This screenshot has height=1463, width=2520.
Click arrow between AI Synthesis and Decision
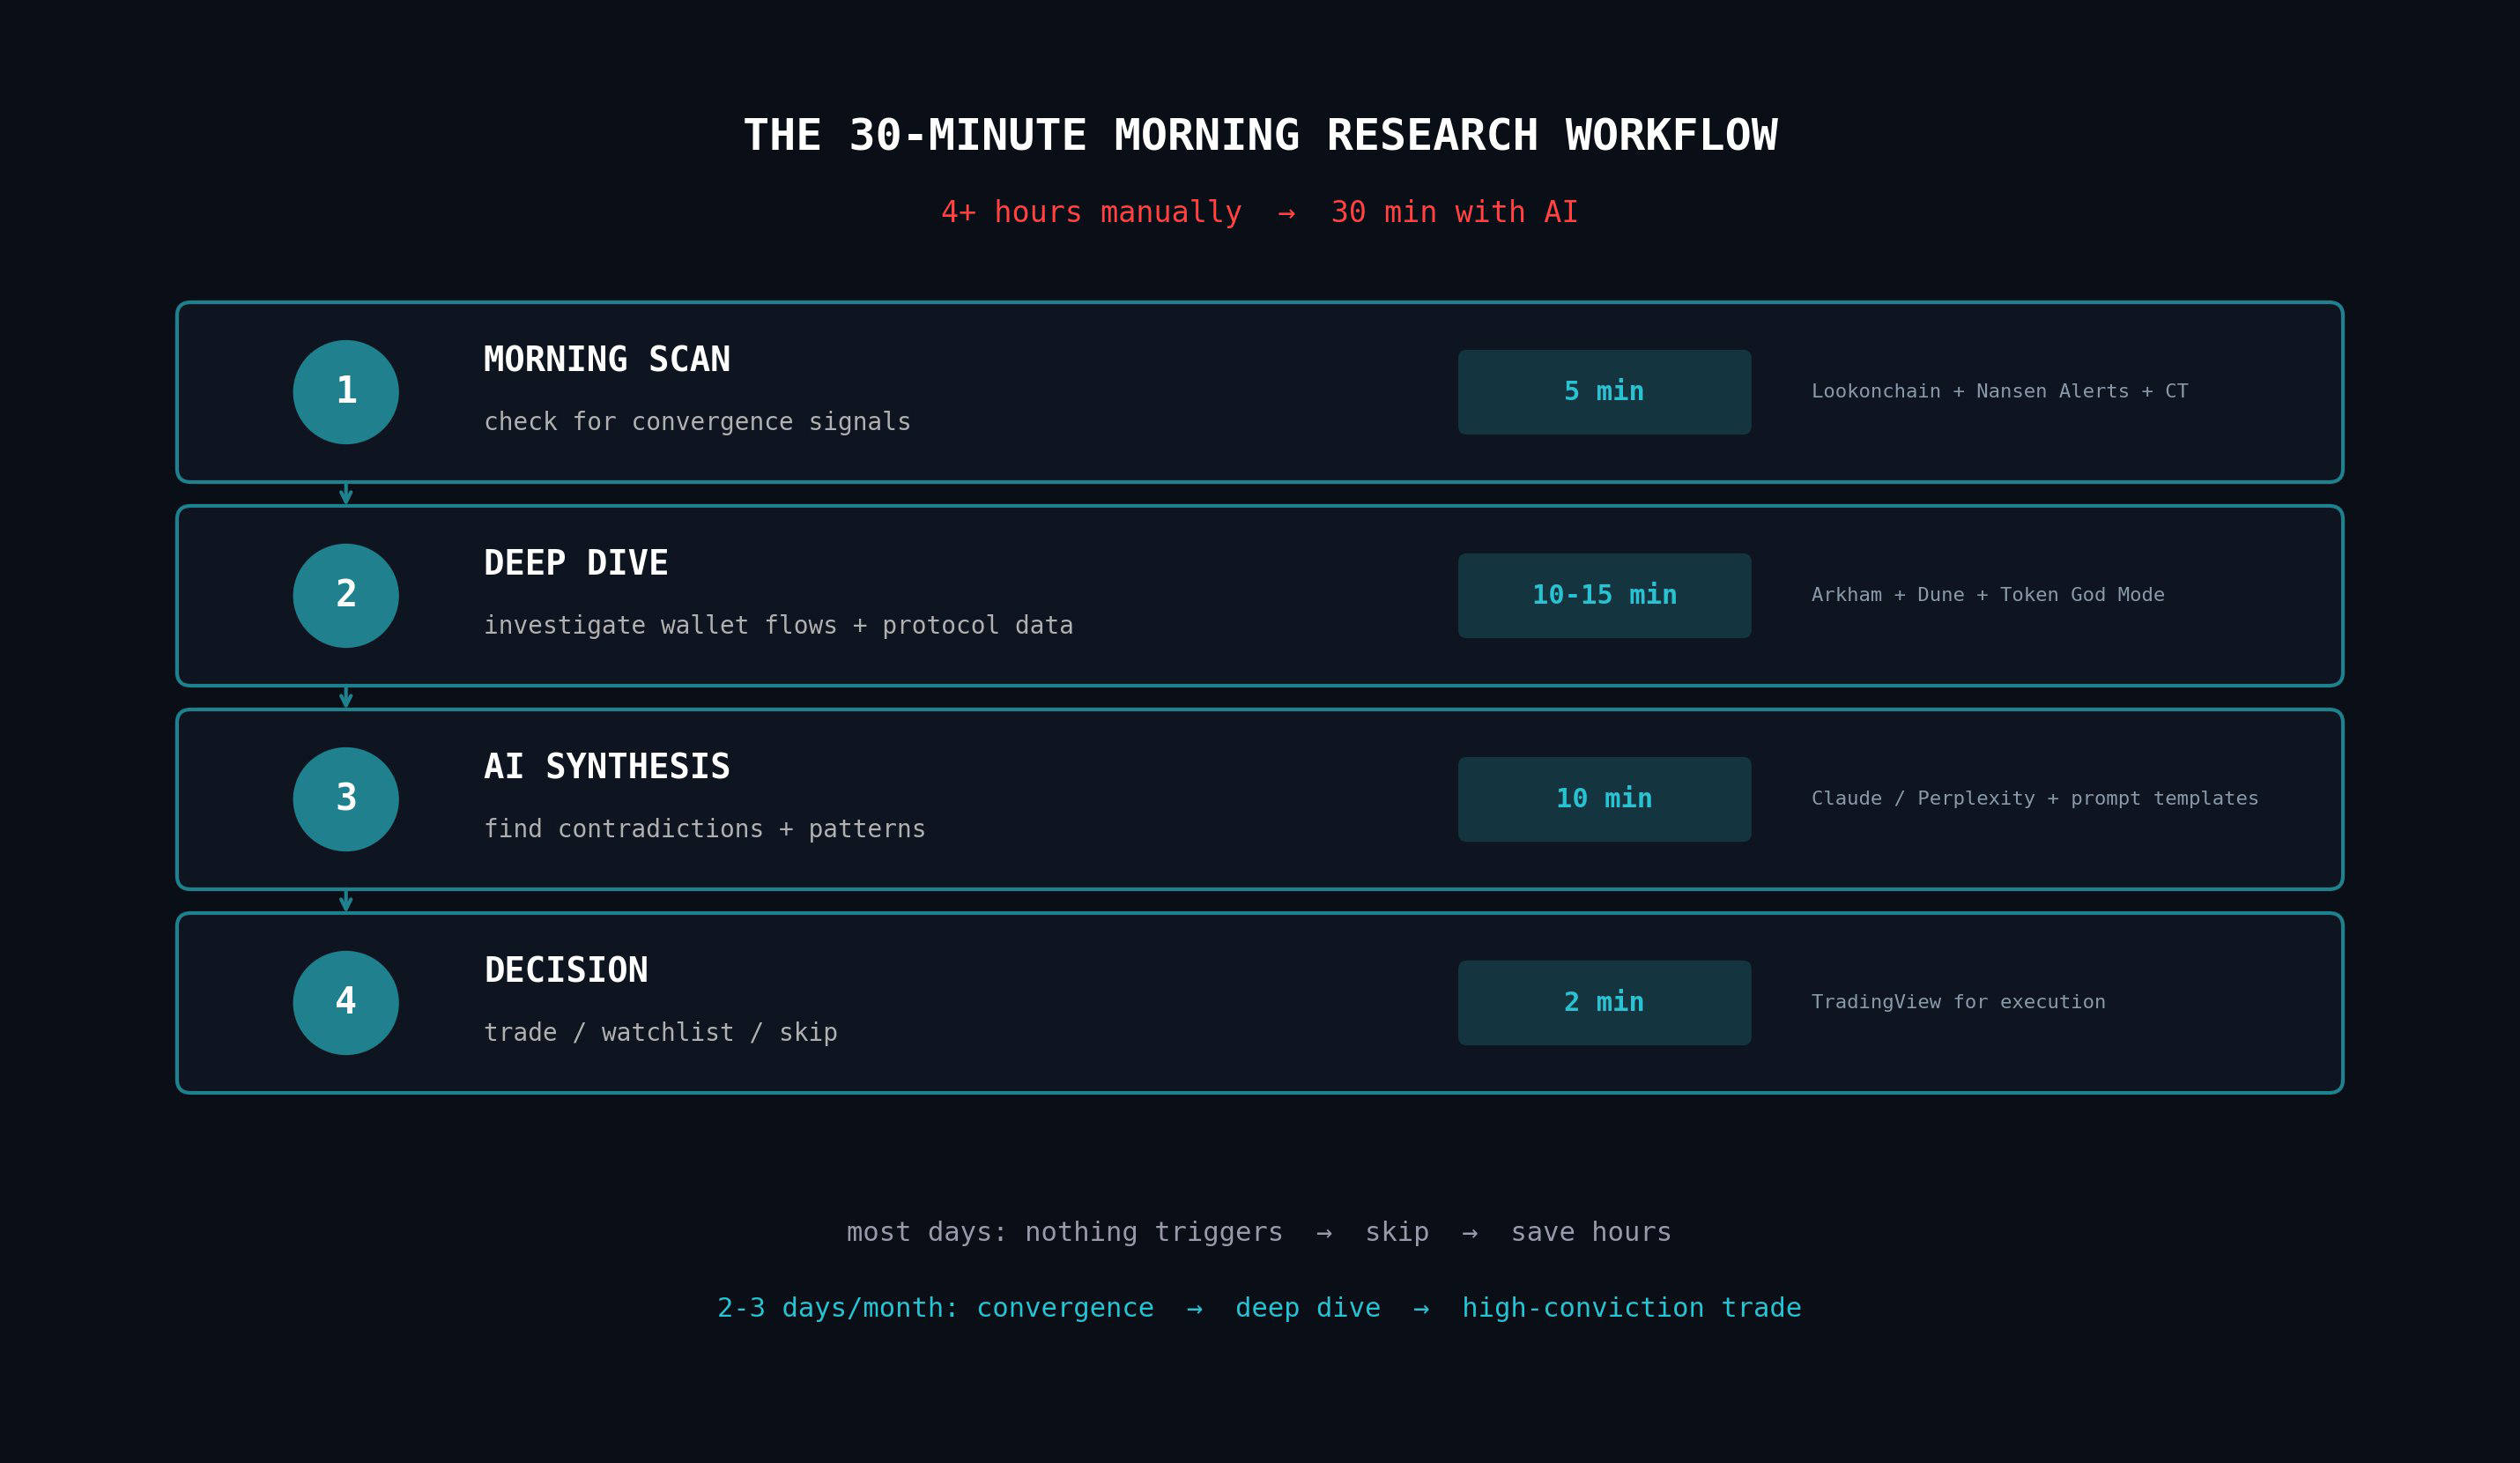tap(345, 901)
